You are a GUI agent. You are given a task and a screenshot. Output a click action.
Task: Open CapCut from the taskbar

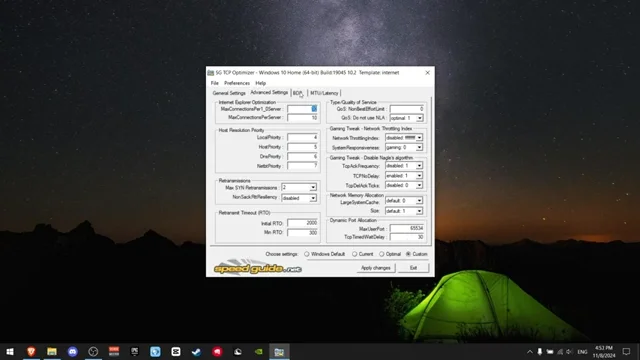click(176, 351)
